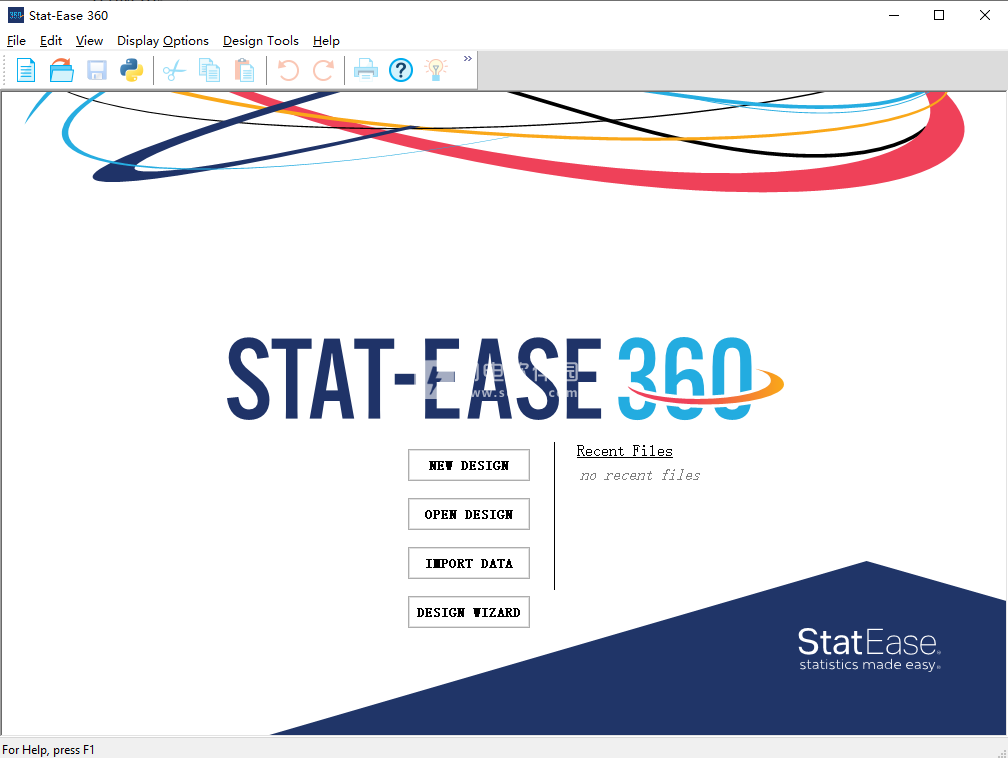Open the Design Tools menu

coord(260,41)
